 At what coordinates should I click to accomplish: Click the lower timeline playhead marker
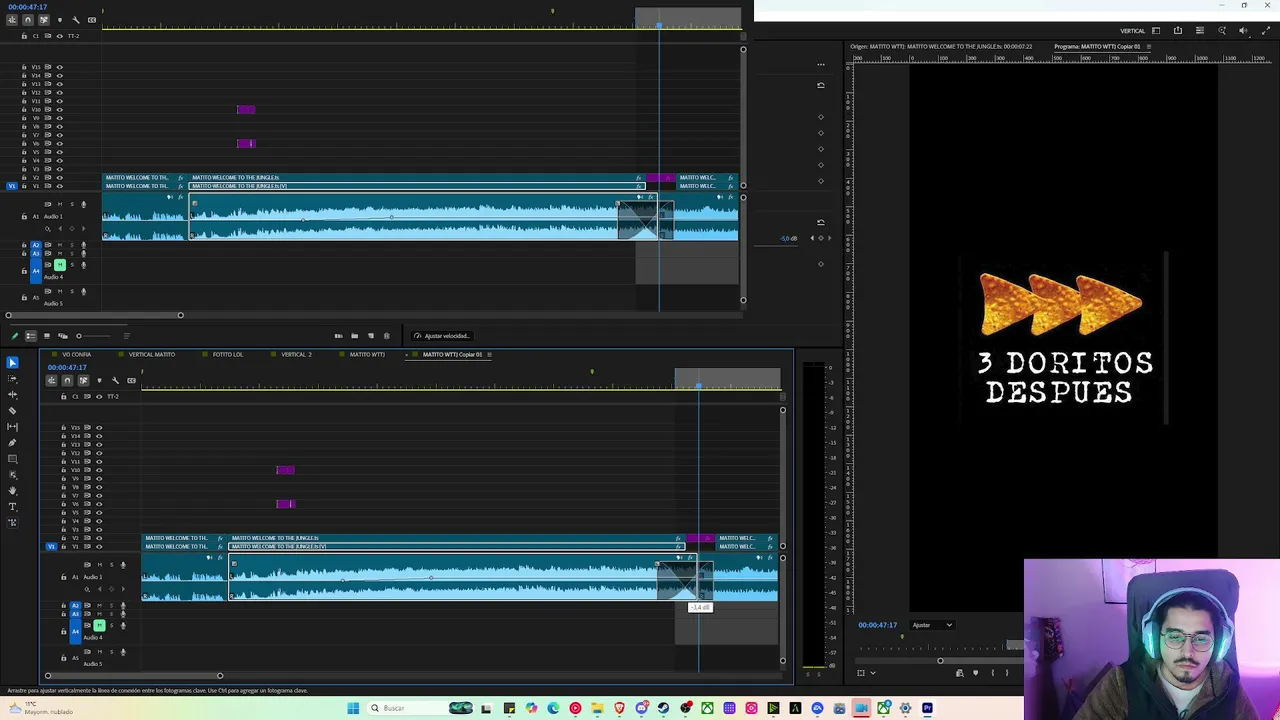698,385
